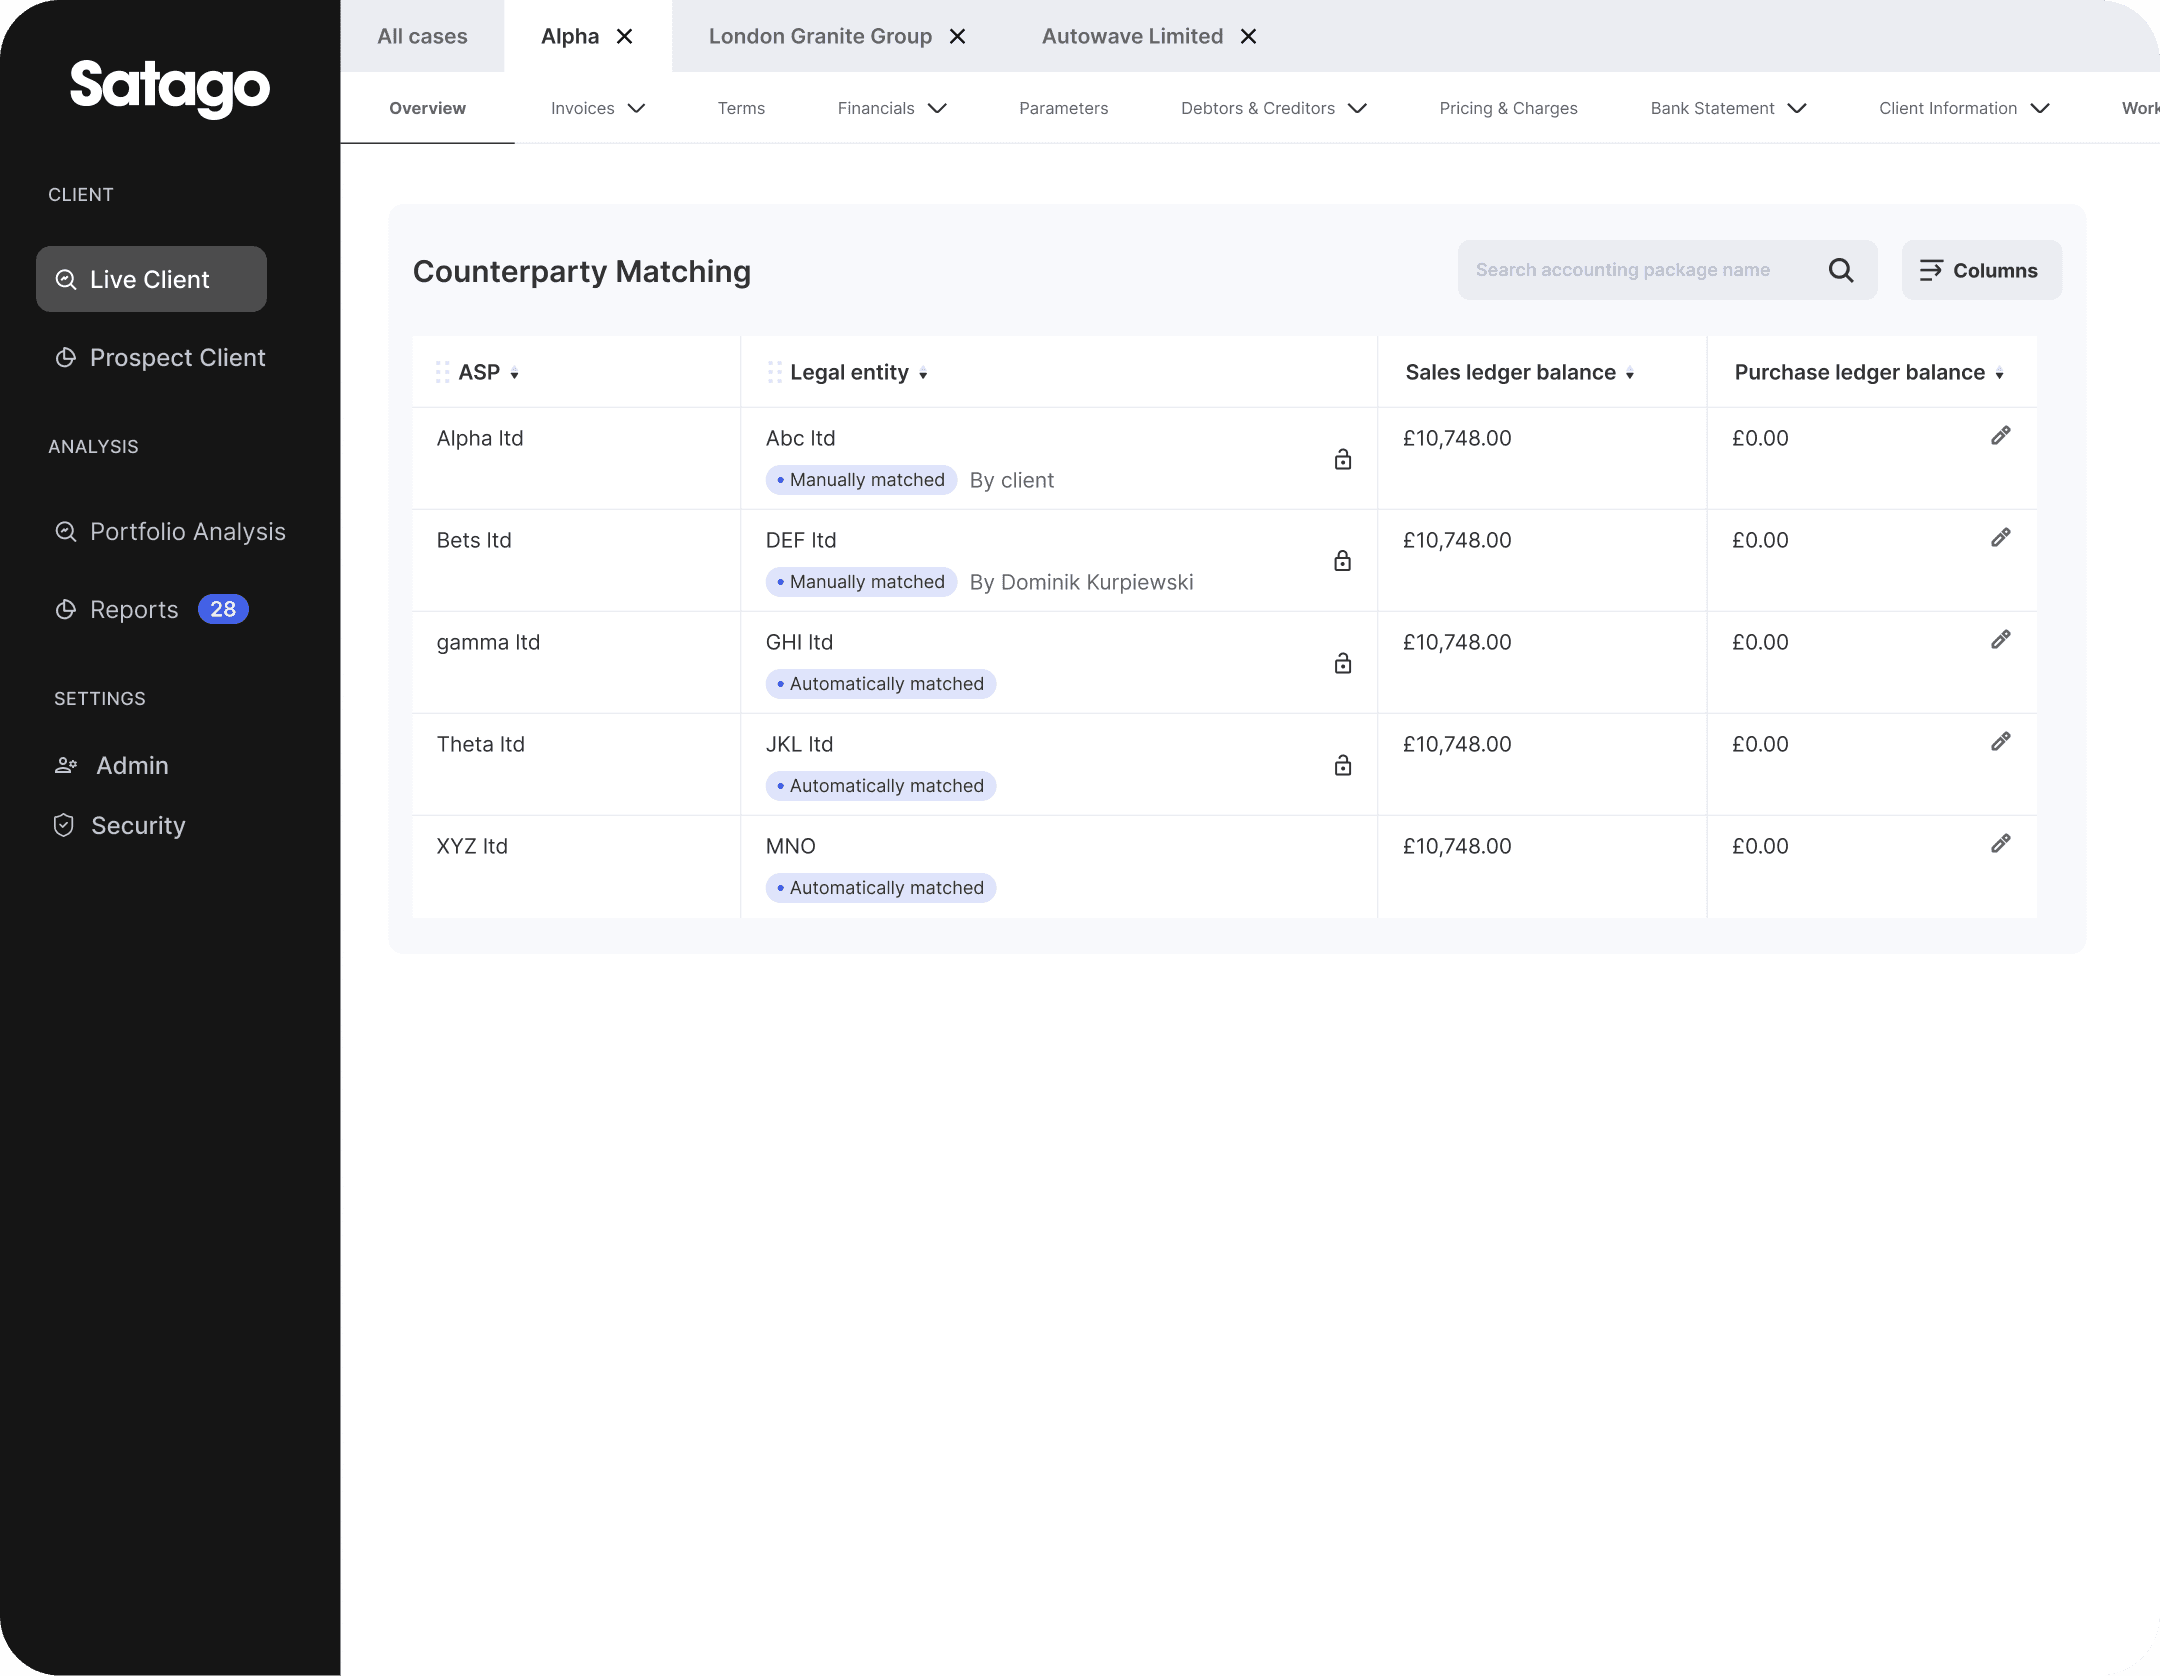The width and height of the screenshot is (2160, 1676).
Task: Click the search magnifier icon
Action: 1840,270
